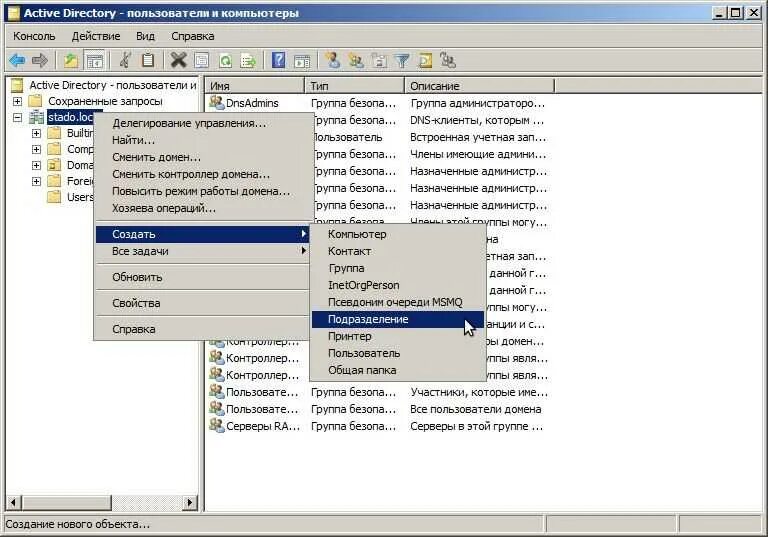Toggle the console tree pane icon
The width and height of the screenshot is (768, 537).
click(x=94, y=61)
